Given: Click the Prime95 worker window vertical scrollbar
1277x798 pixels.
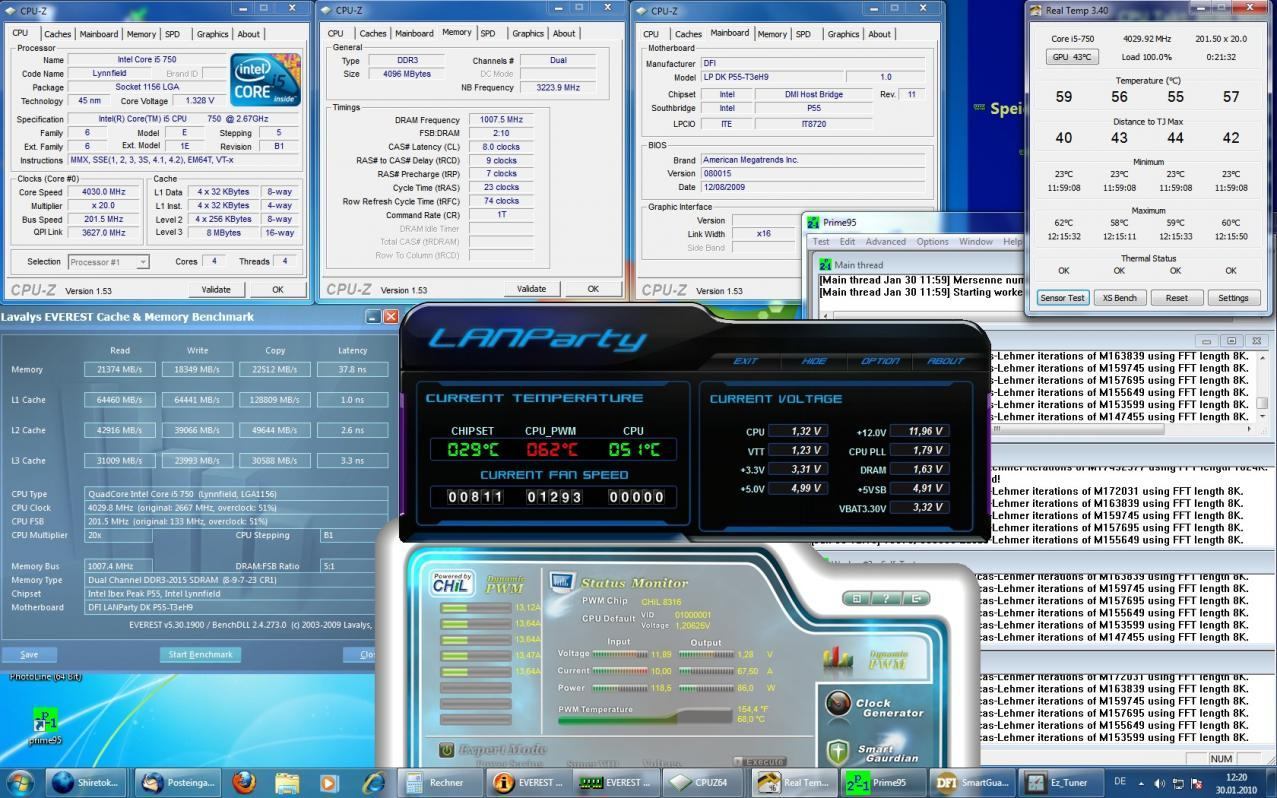Looking at the screenshot, I should click(x=1262, y=386).
